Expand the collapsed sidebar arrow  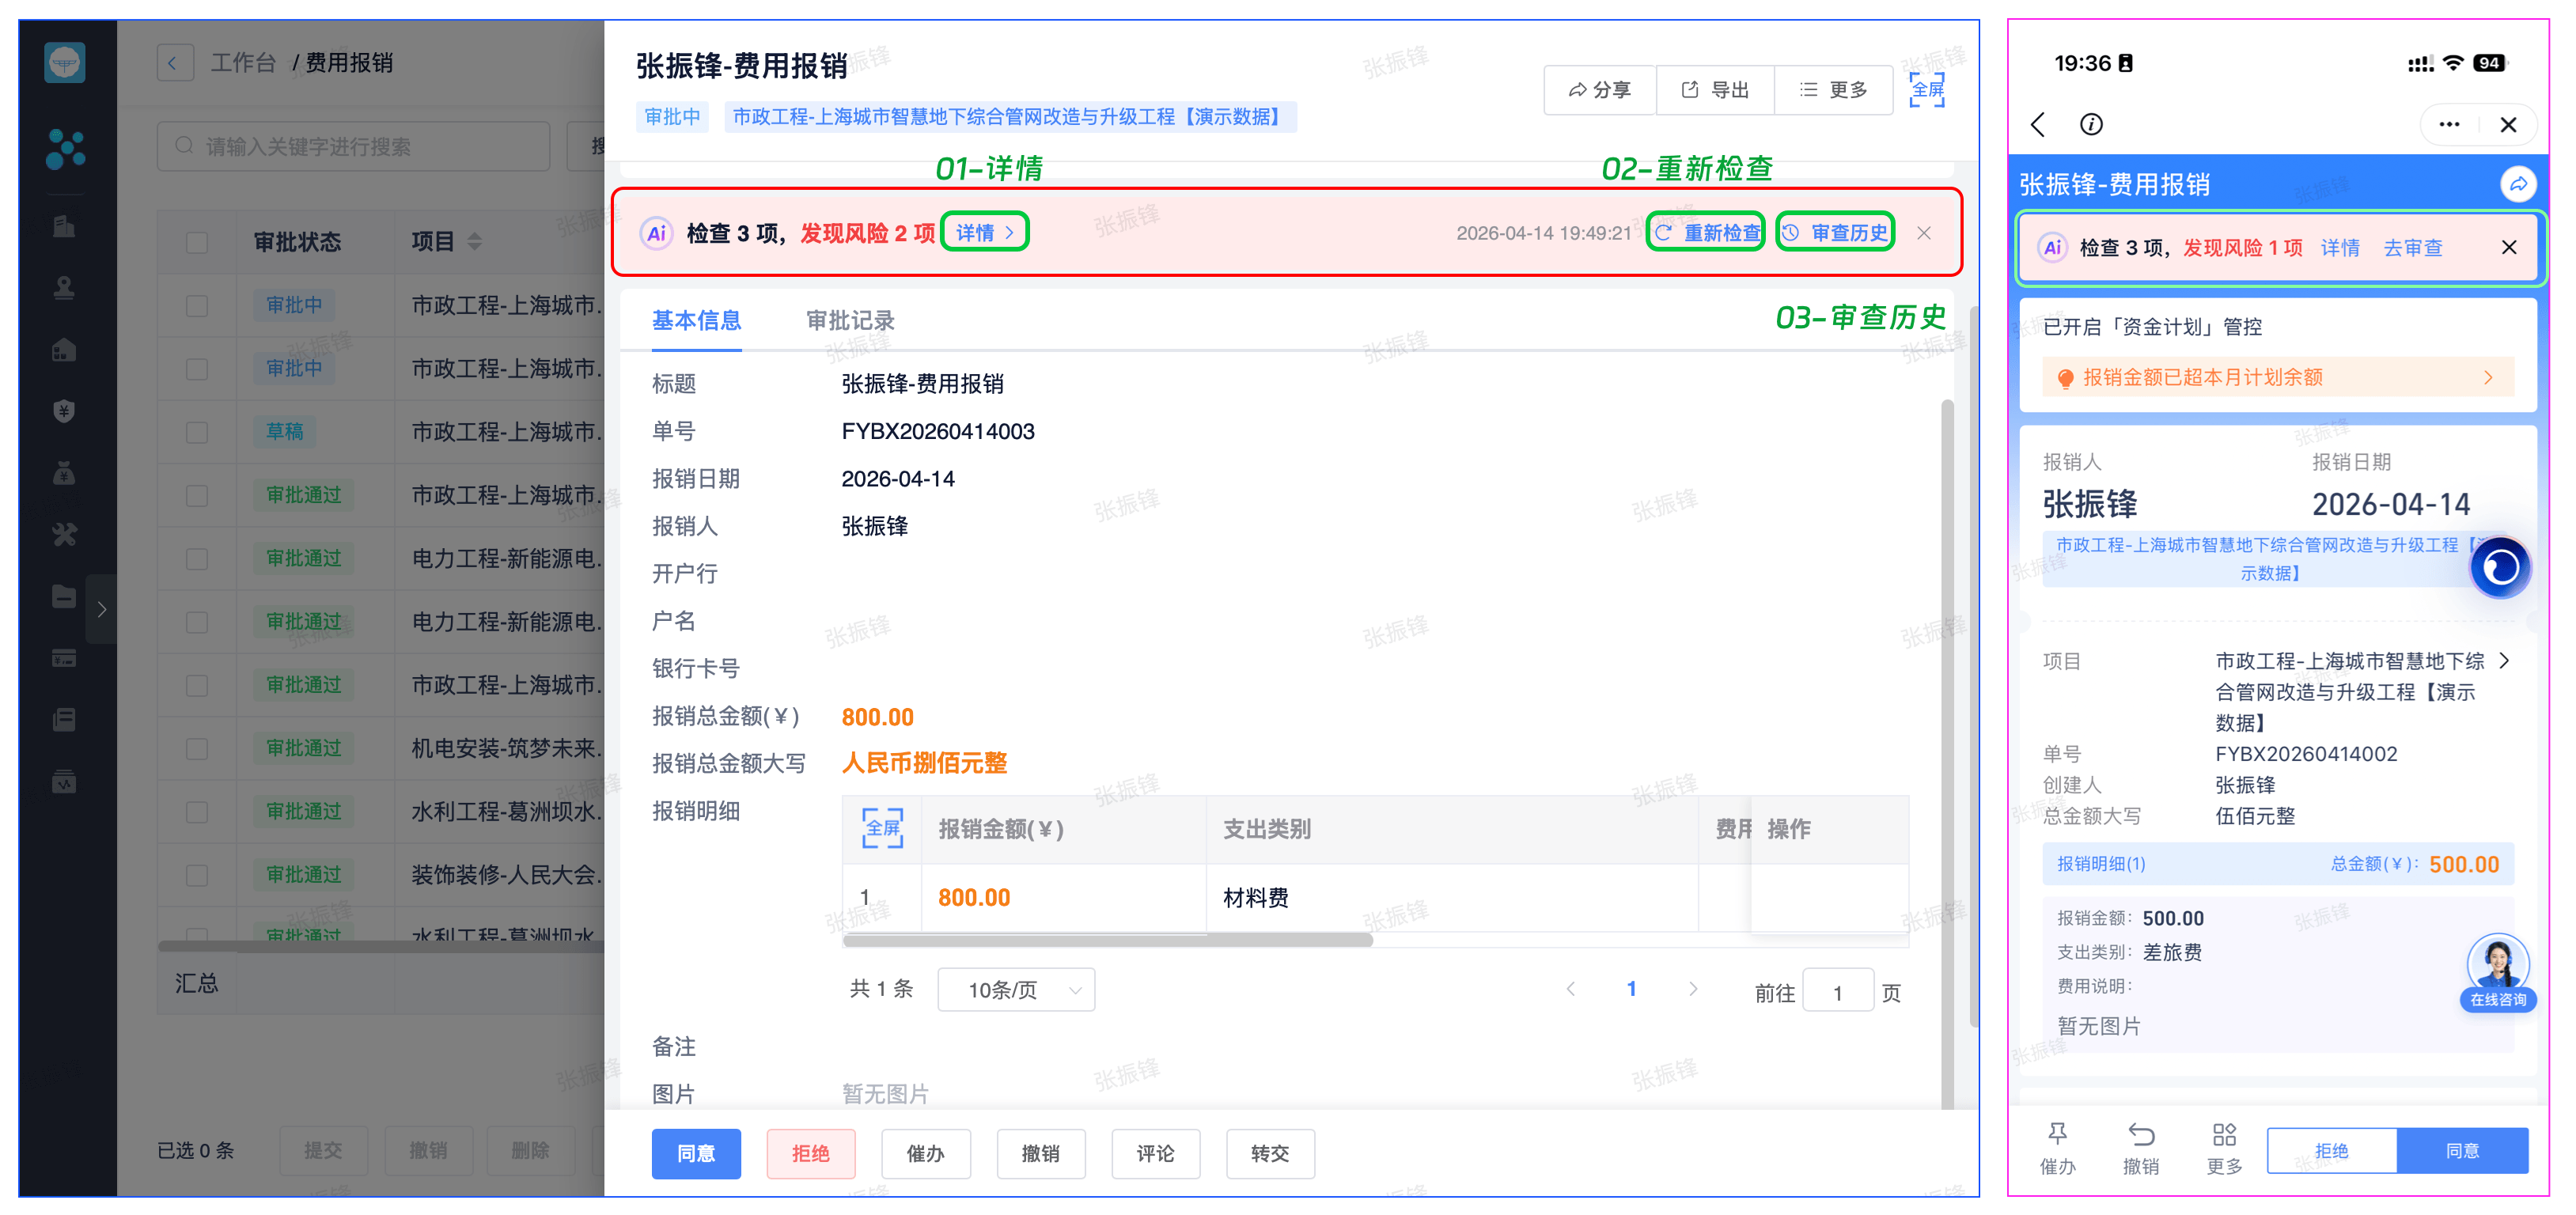point(101,609)
